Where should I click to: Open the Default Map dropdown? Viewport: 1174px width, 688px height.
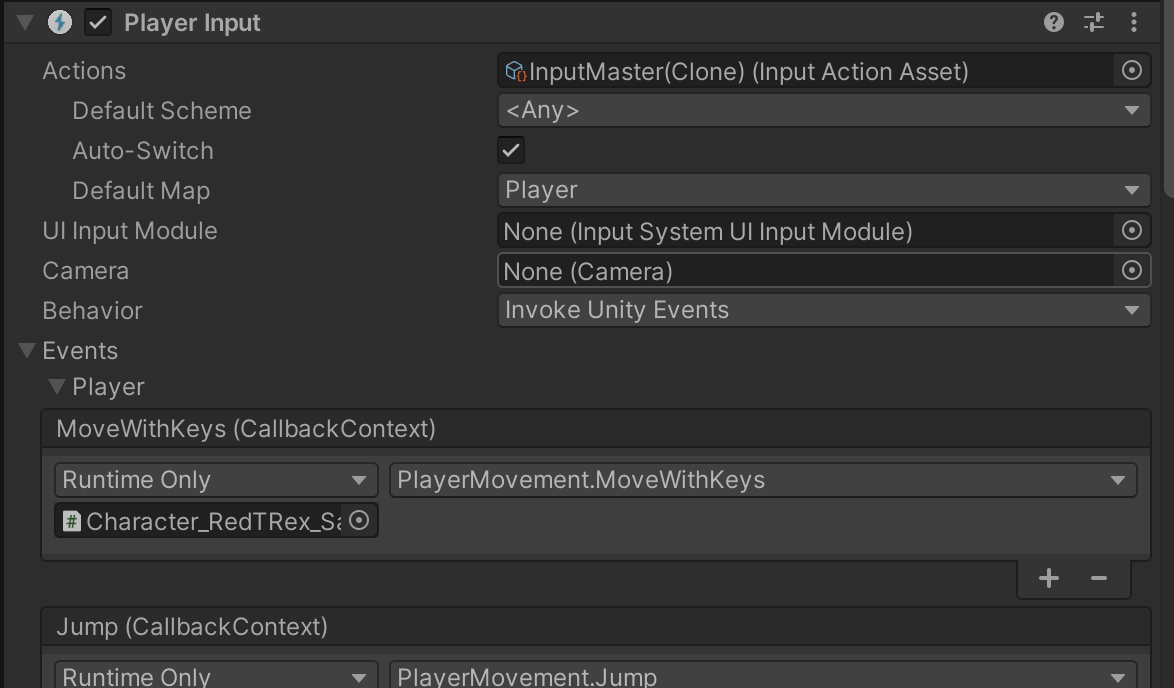[823, 190]
